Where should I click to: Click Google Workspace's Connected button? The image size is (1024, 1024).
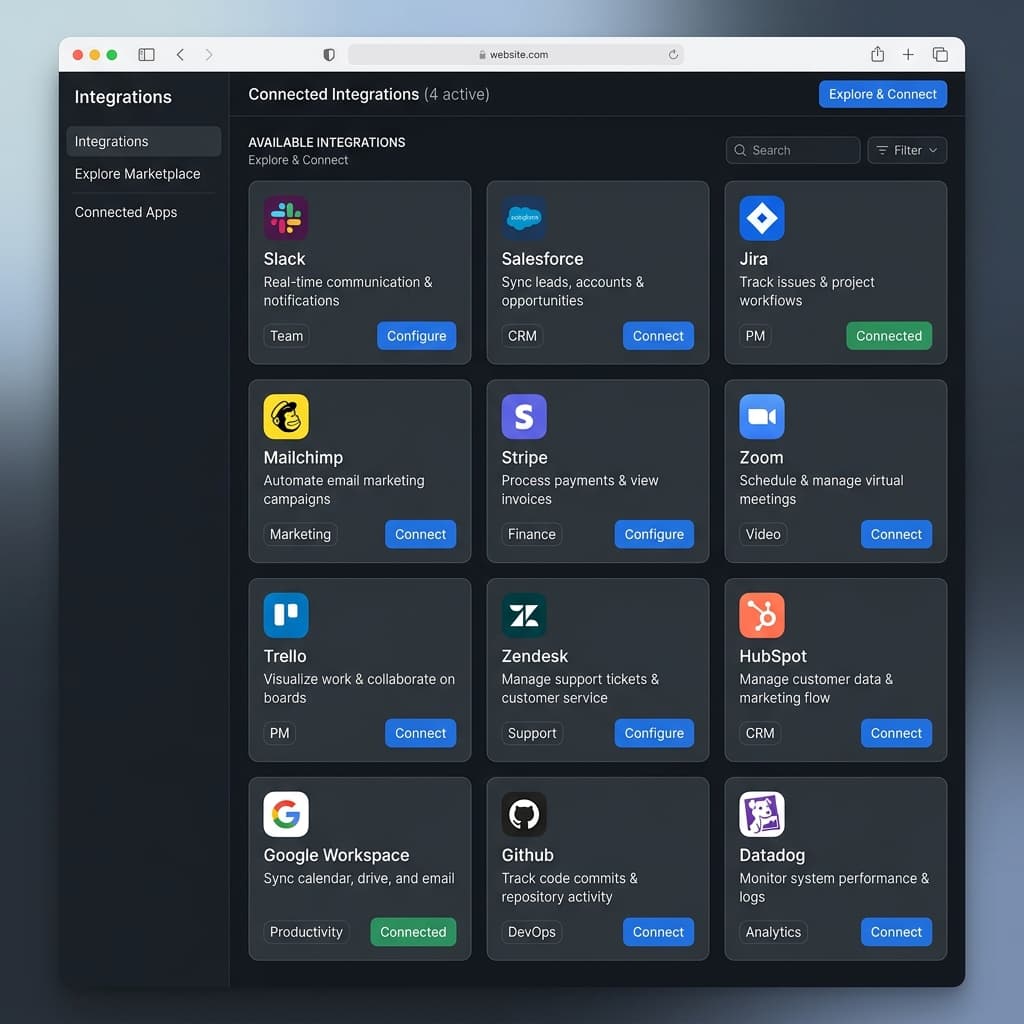(x=413, y=932)
